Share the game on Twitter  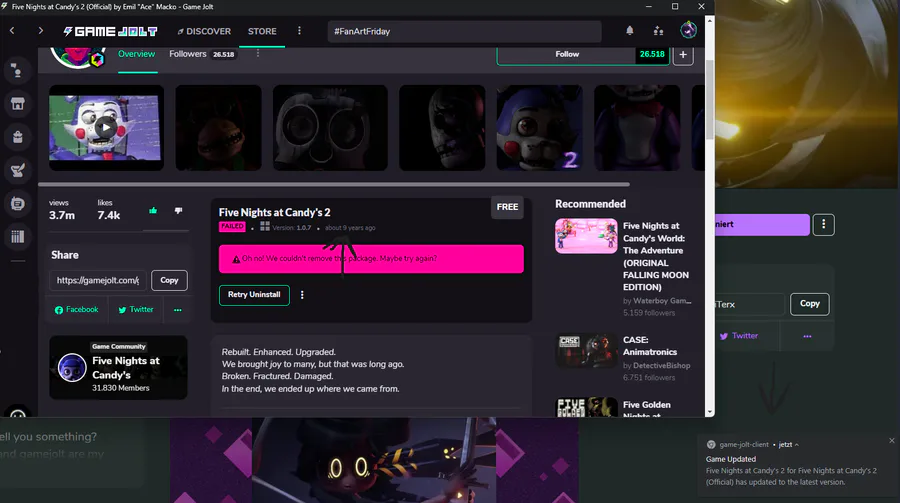point(136,309)
